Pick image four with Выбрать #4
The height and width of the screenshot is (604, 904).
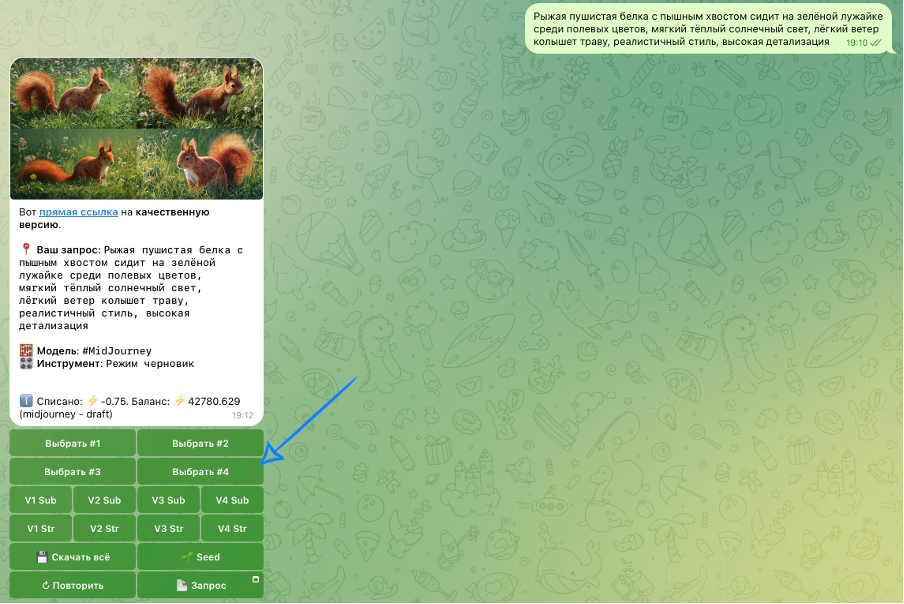(x=200, y=472)
